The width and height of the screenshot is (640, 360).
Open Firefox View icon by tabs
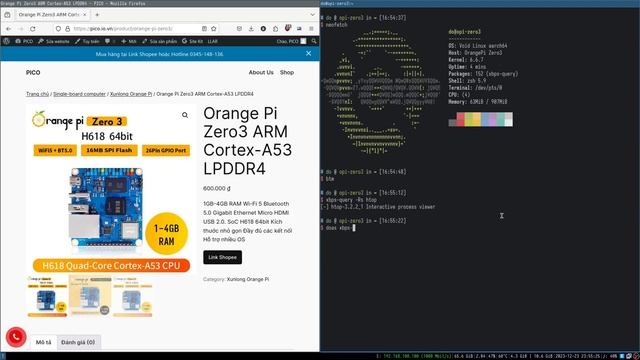pyautogui.click(x=7, y=15)
